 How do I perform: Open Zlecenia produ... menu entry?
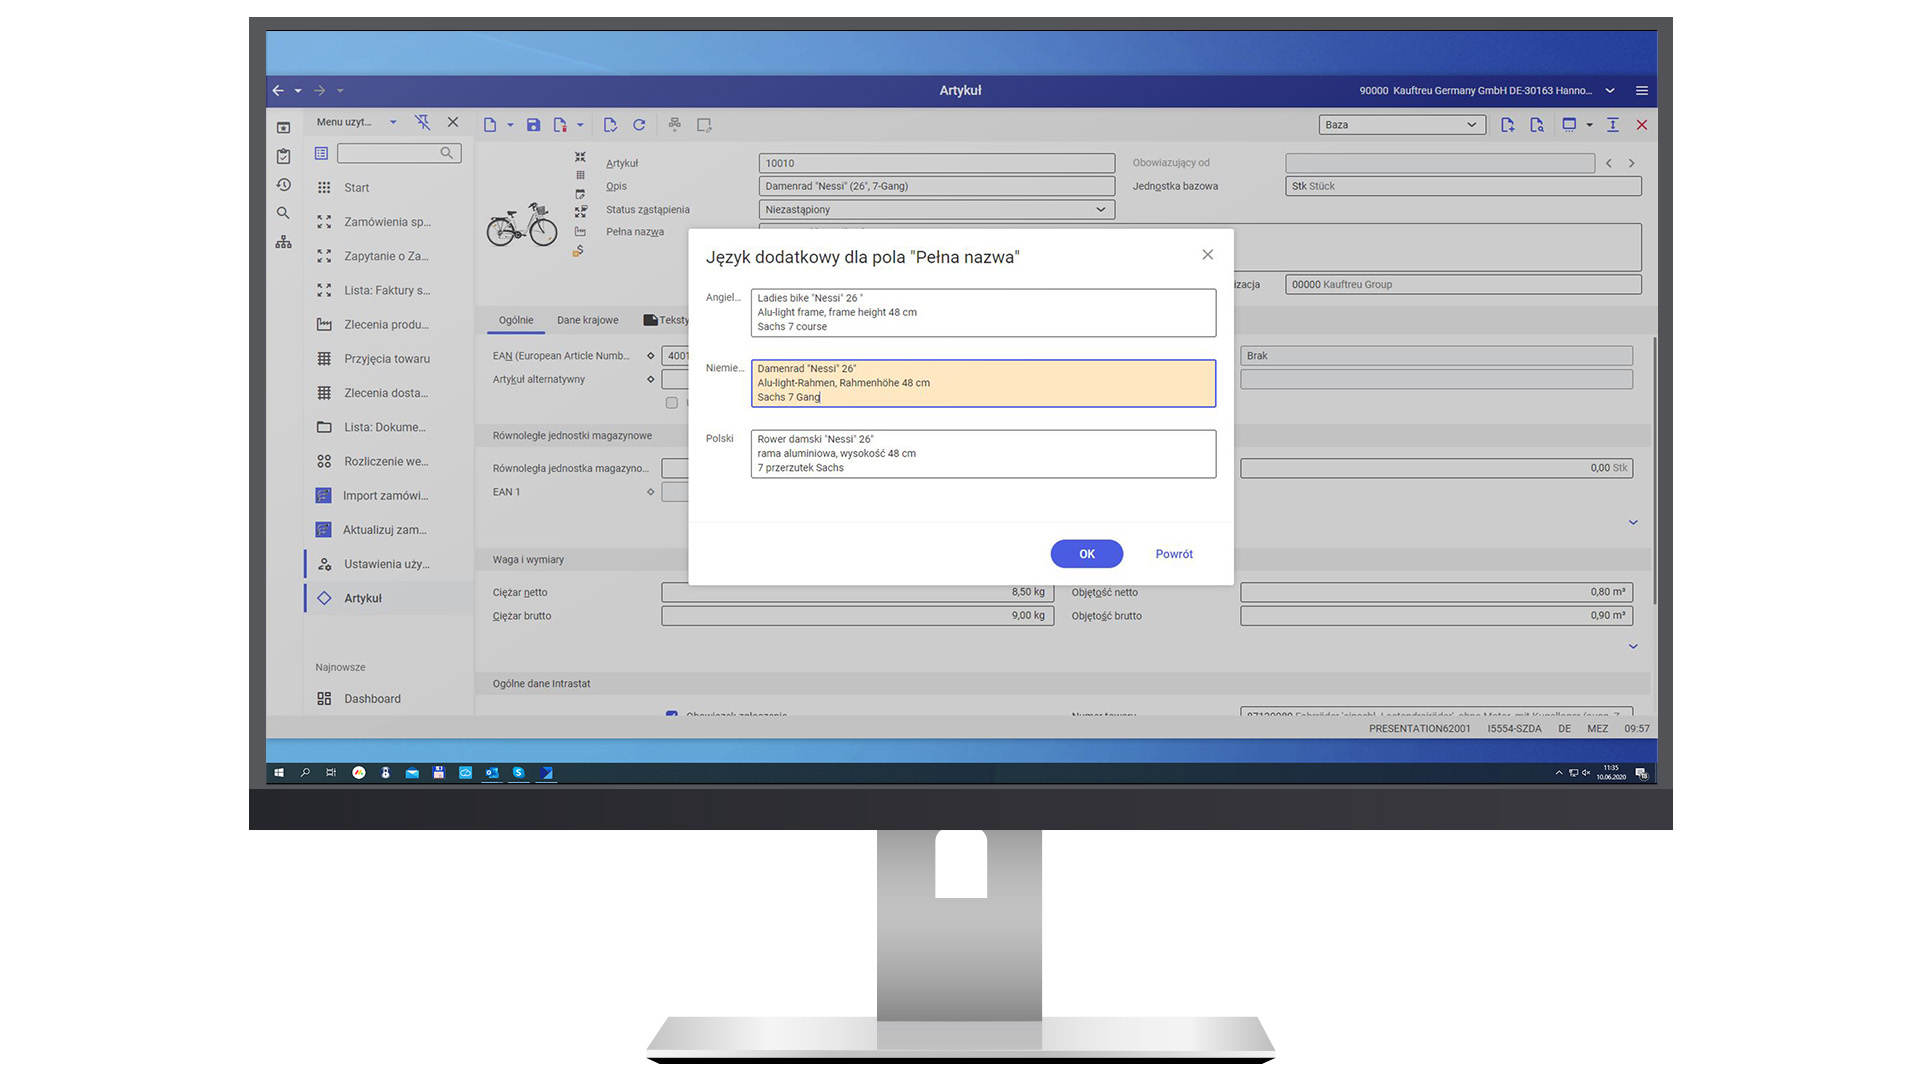(388, 325)
